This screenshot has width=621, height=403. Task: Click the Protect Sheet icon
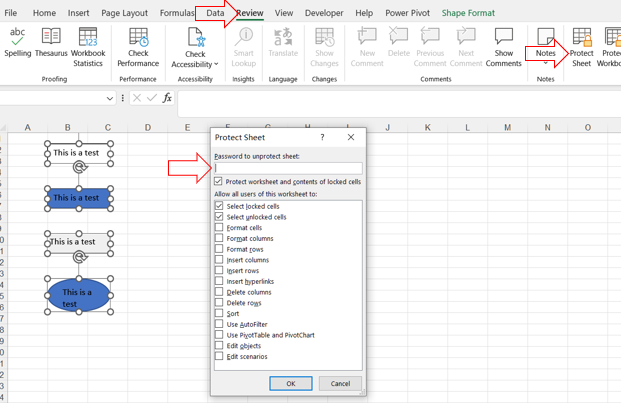[581, 46]
